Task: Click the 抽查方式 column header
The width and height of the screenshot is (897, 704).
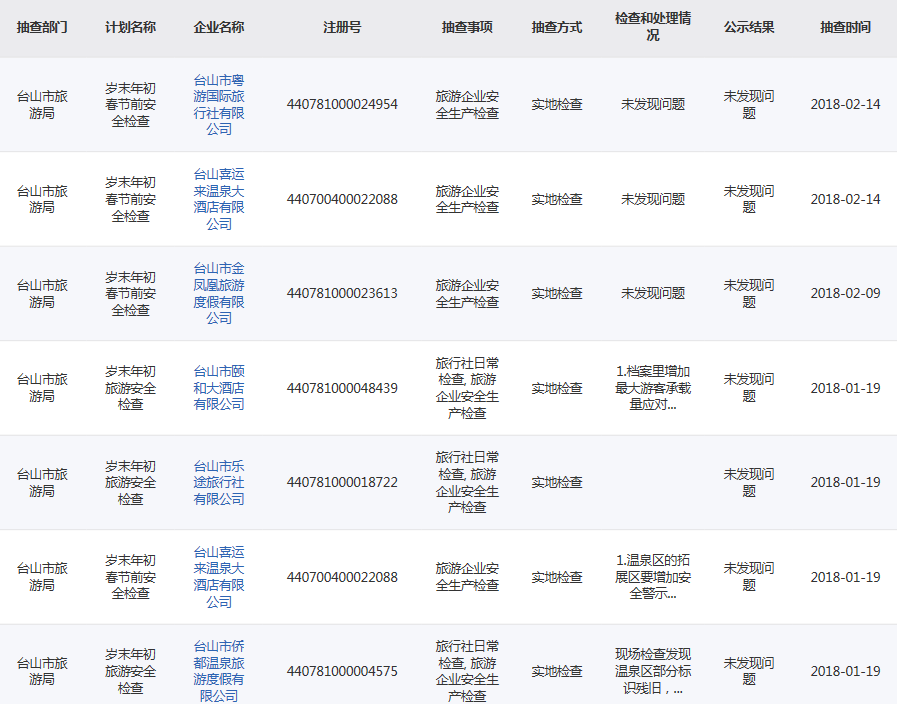Action: (x=556, y=27)
